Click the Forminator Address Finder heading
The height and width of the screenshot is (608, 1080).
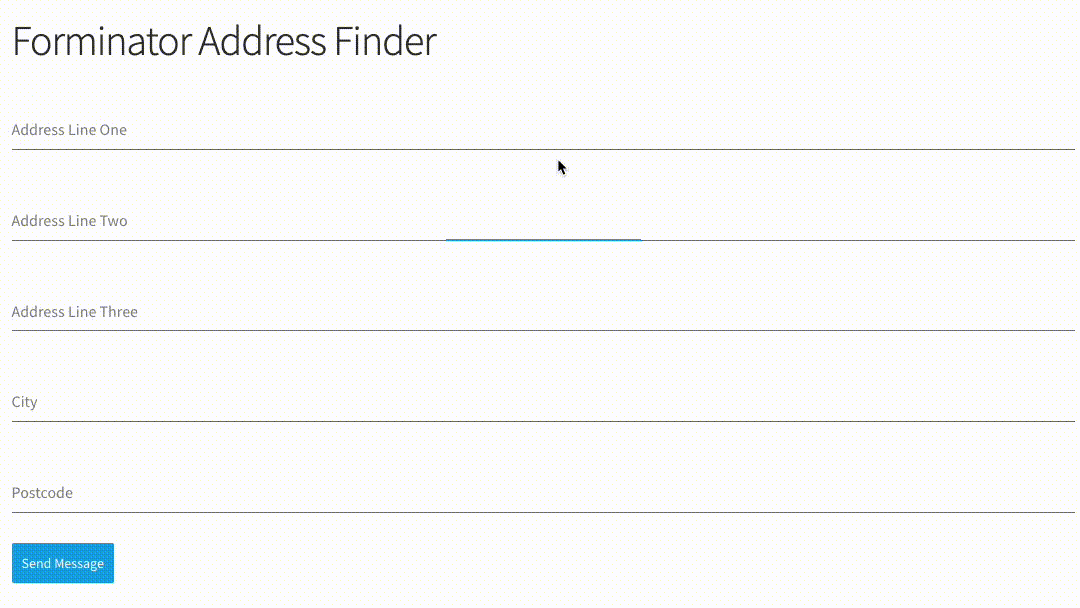(x=223, y=42)
